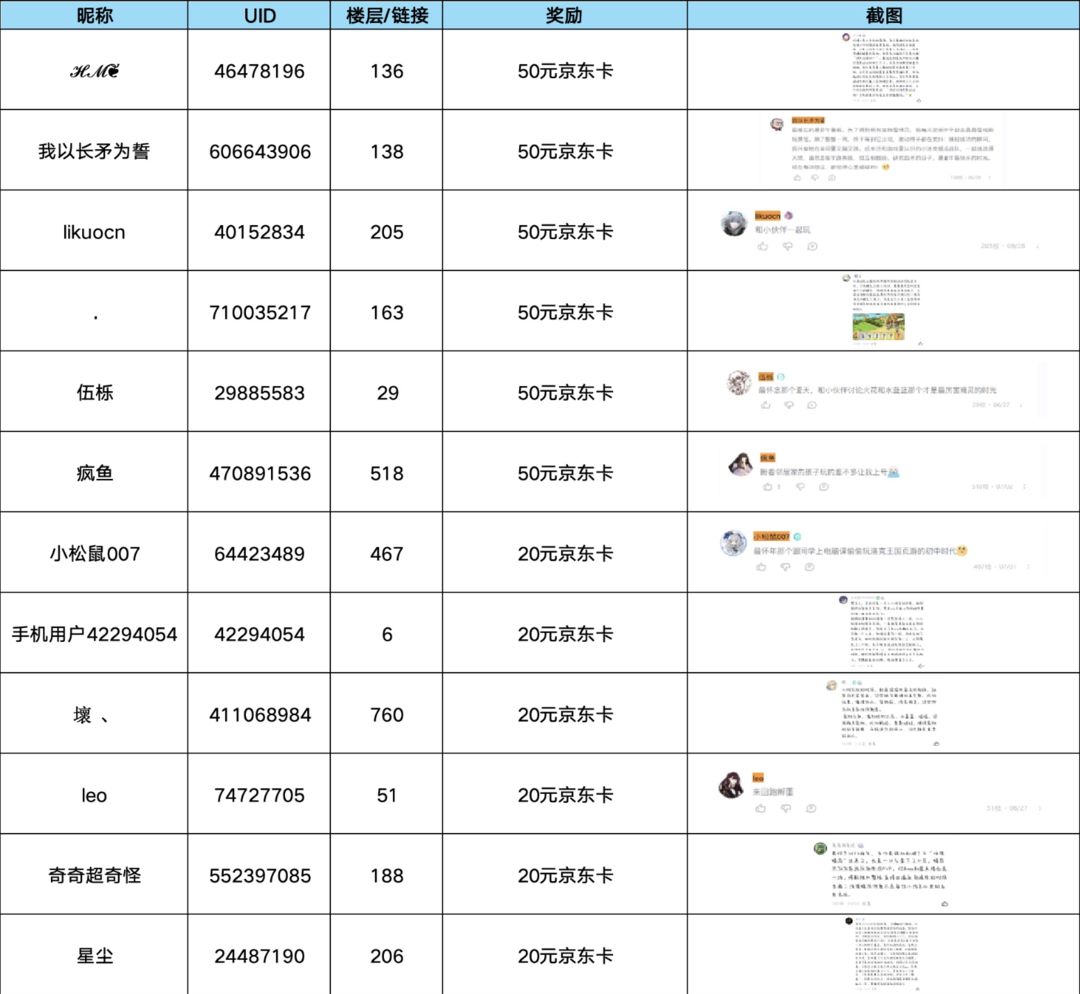
Task: Open screenshot thumbnail in UID 710035217 row
Action: click(x=884, y=310)
